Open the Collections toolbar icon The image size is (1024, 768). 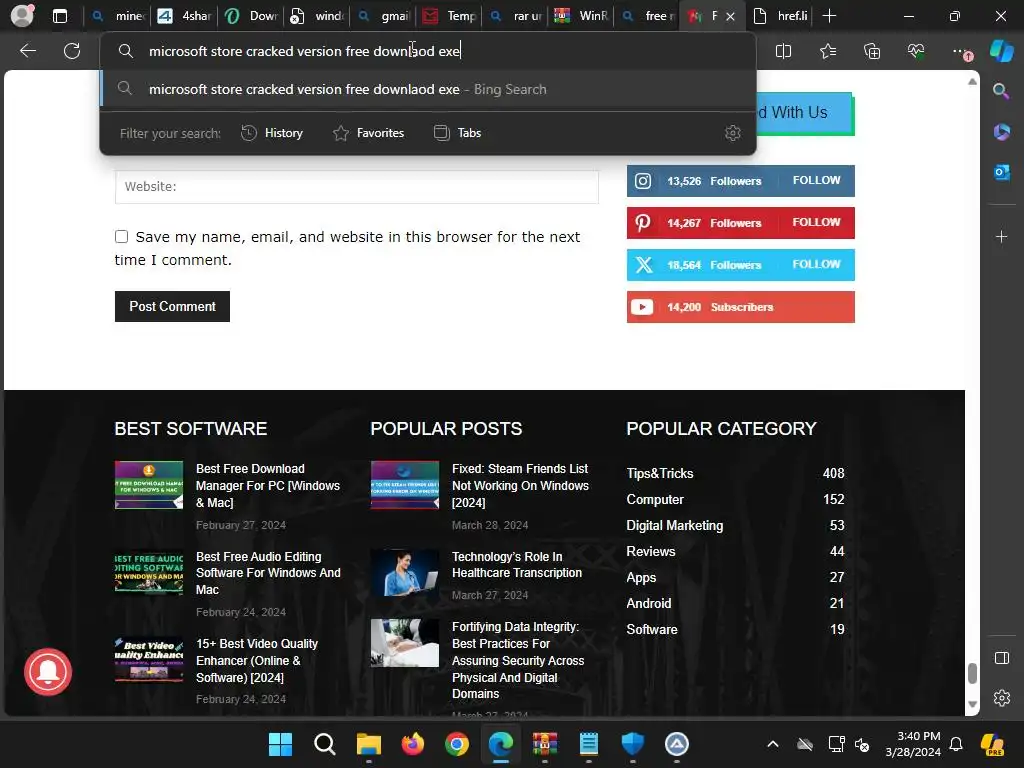click(x=872, y=51)
